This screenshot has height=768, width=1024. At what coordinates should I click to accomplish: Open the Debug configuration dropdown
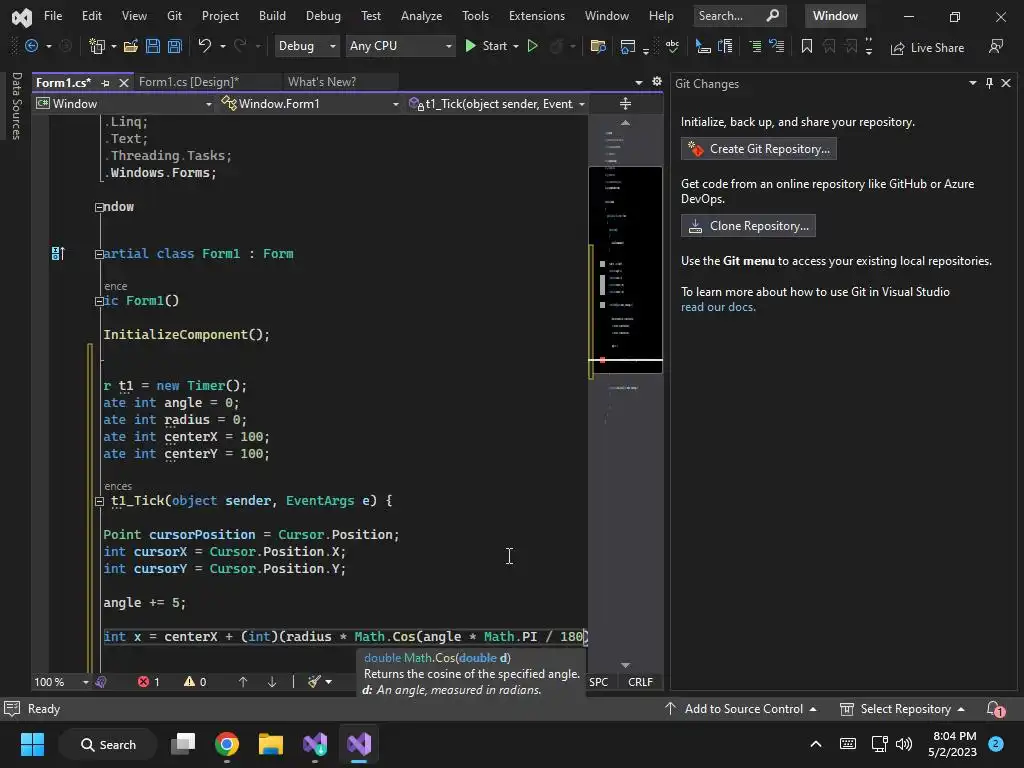point(306,46)
